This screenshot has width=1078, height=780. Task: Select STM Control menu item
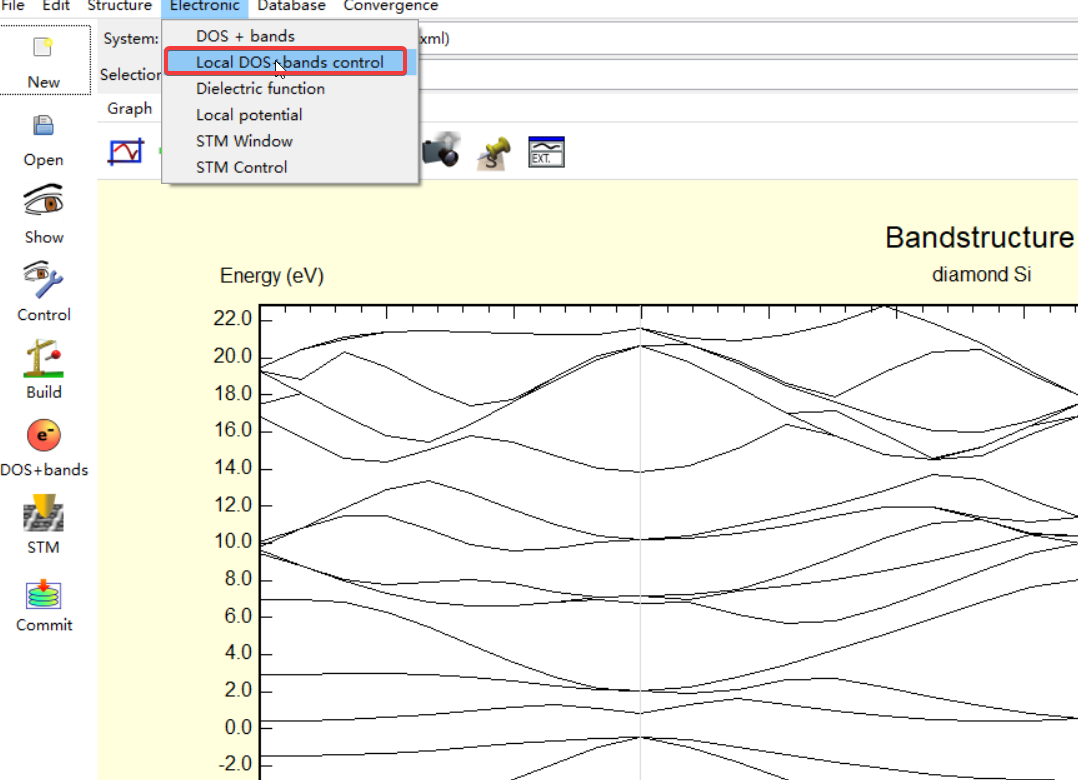(241, 167)
